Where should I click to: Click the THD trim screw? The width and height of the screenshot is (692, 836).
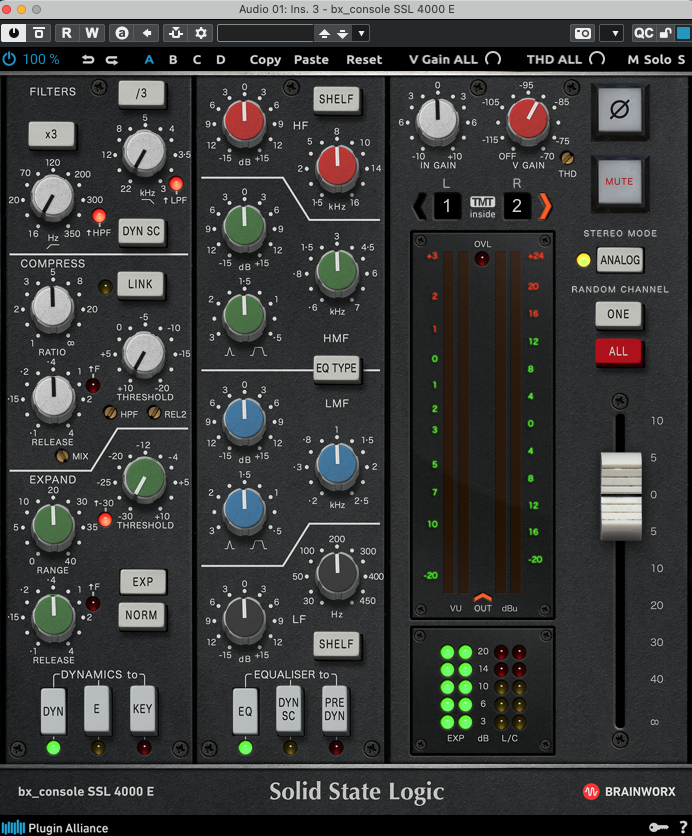point(567,158)
